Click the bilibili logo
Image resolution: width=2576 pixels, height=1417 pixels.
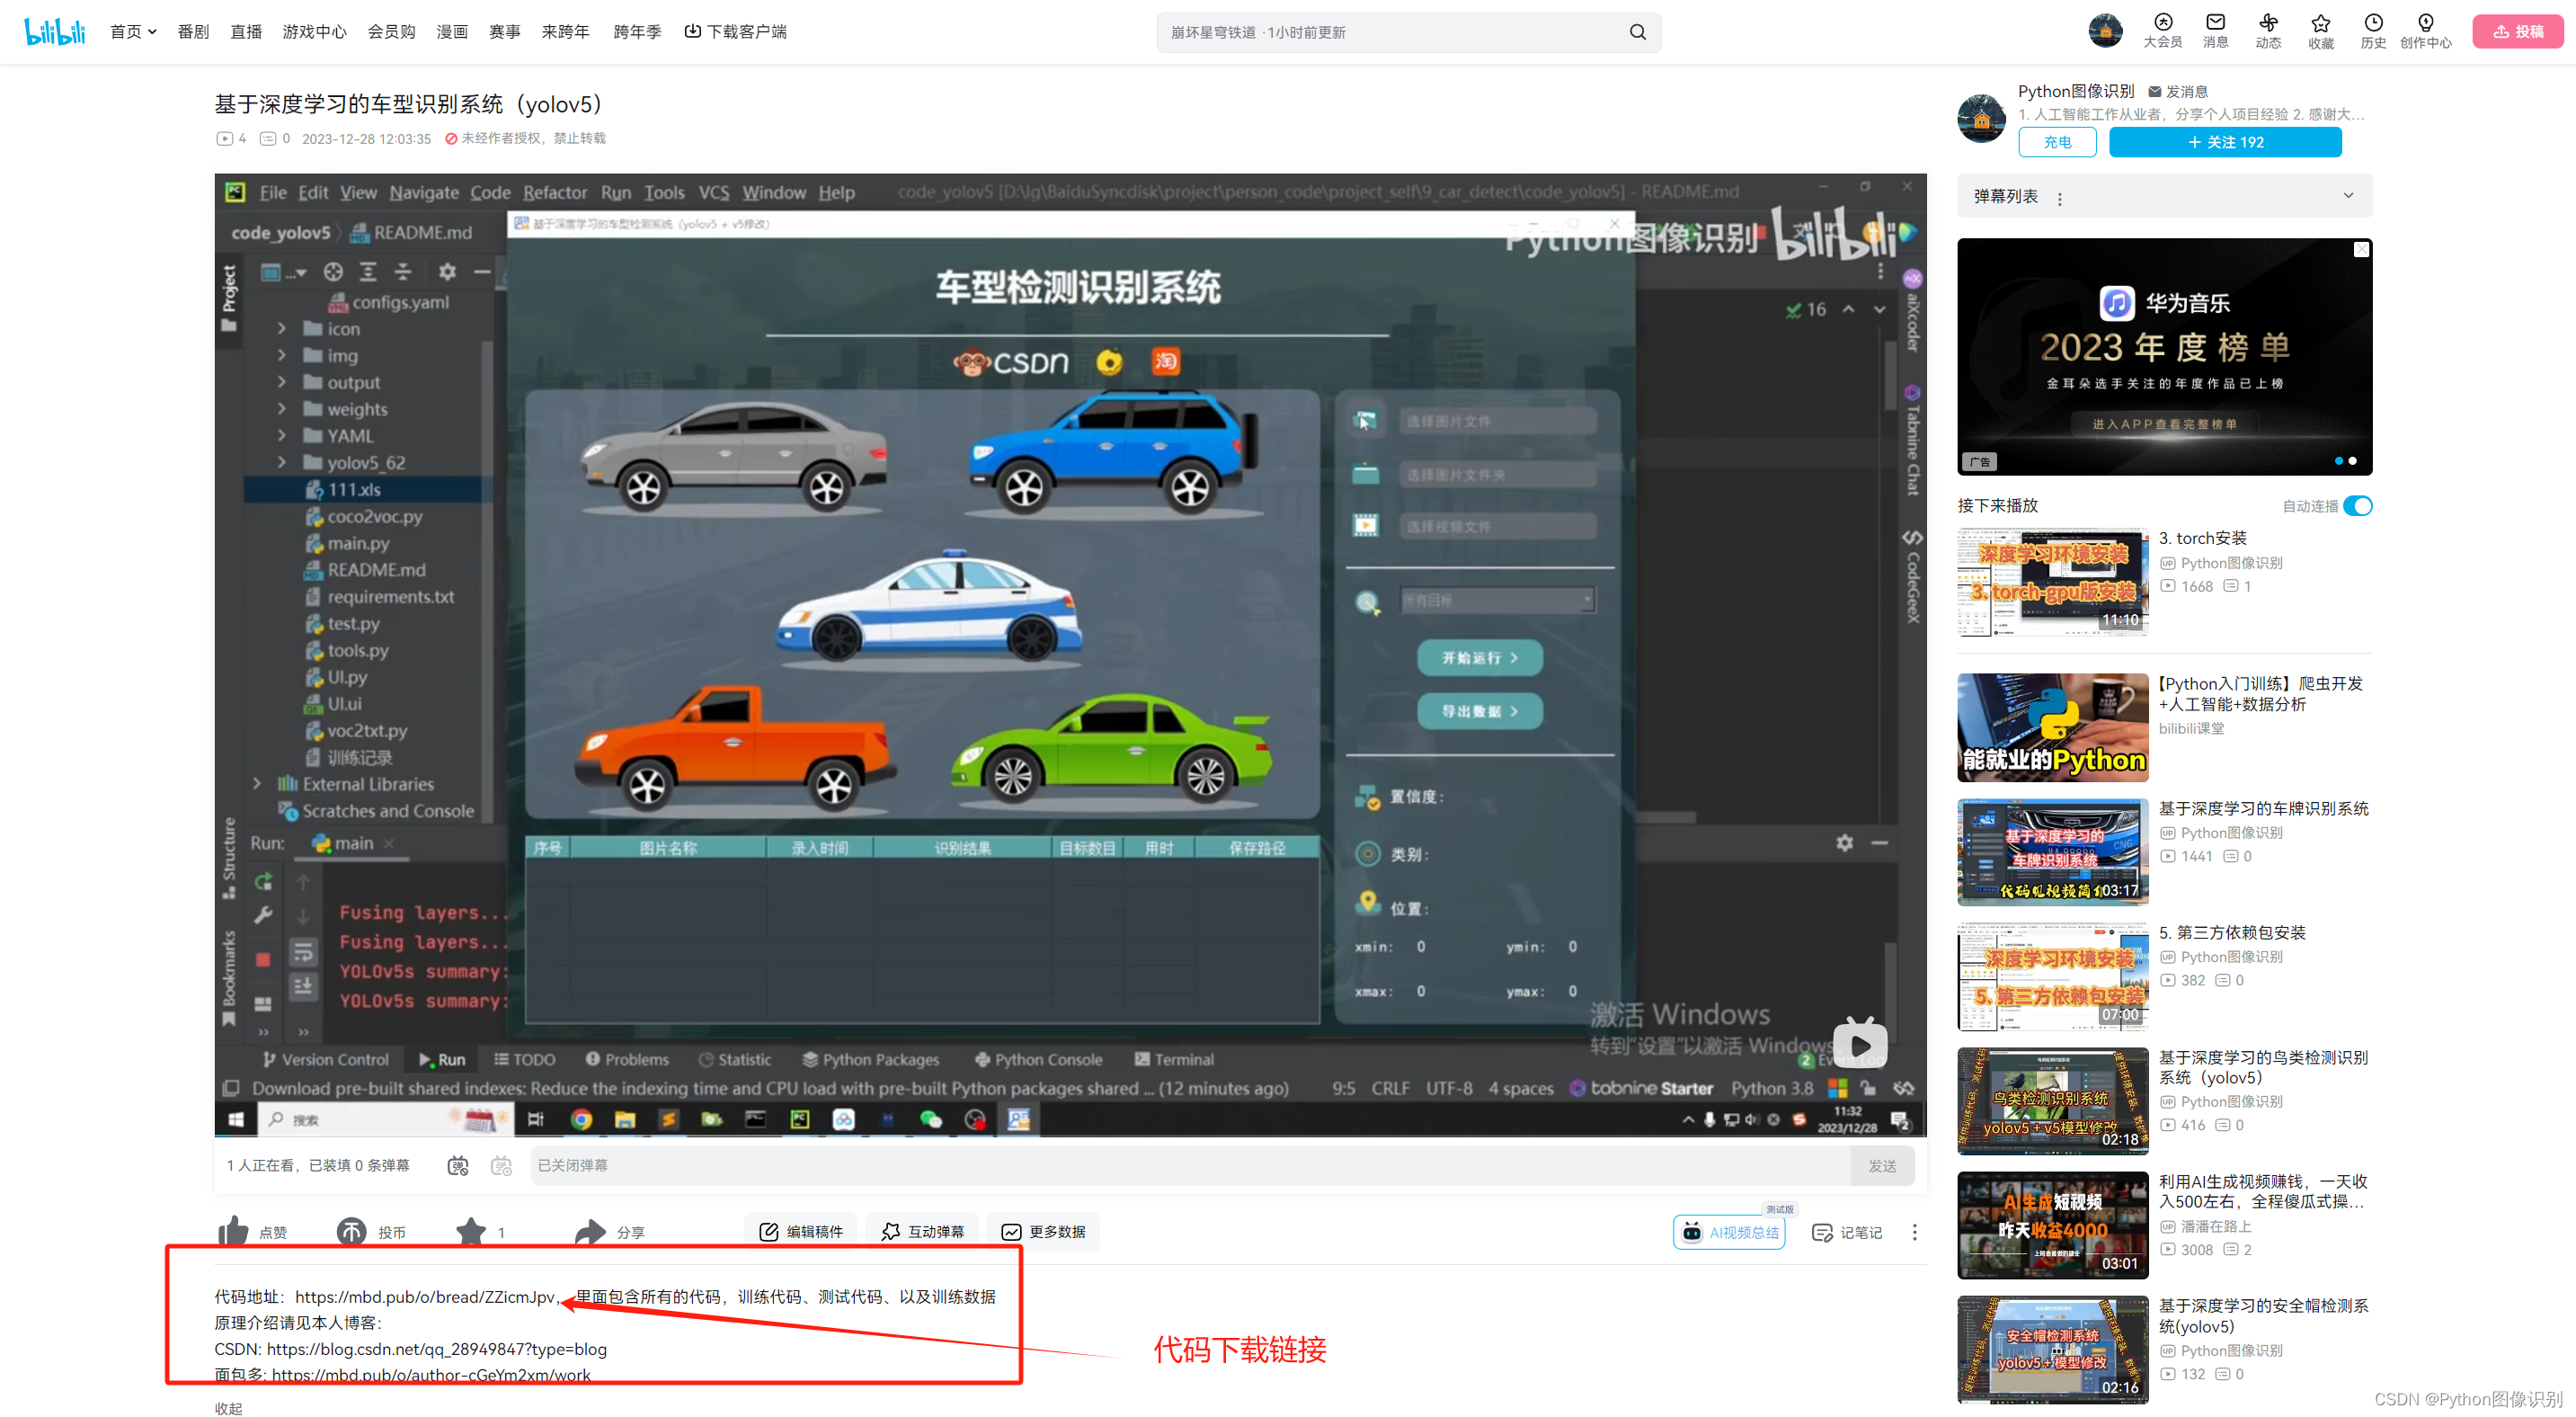[x=55, y=31]
